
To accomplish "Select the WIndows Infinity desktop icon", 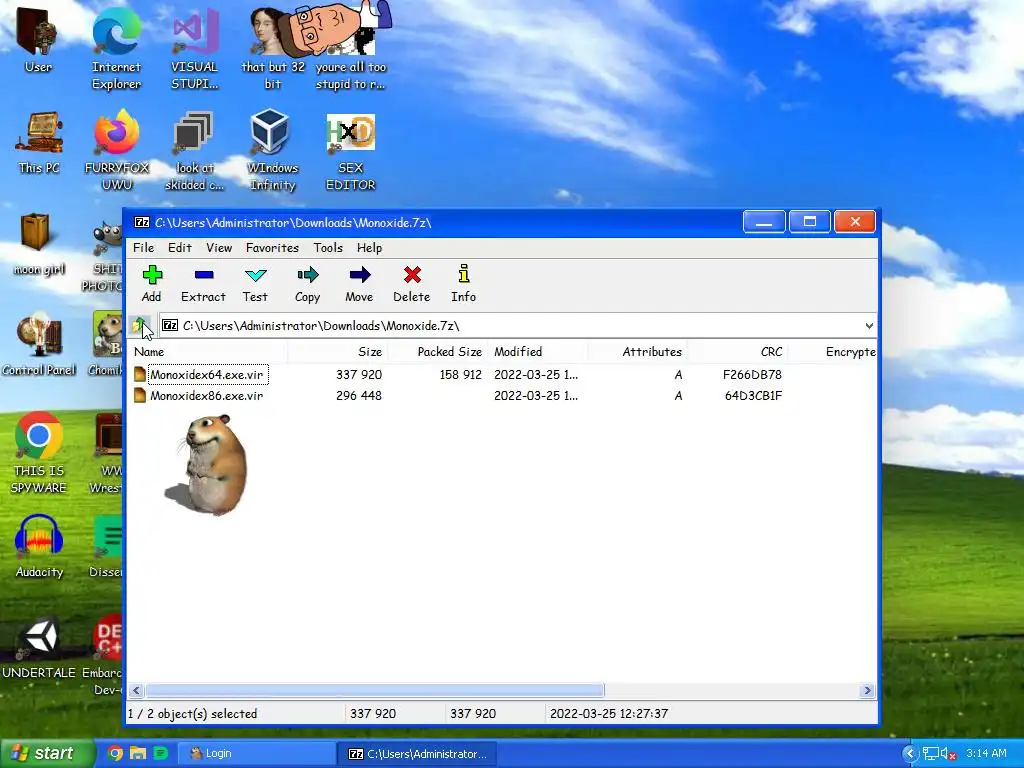I will pyautogui.click(x=272, y=150).
